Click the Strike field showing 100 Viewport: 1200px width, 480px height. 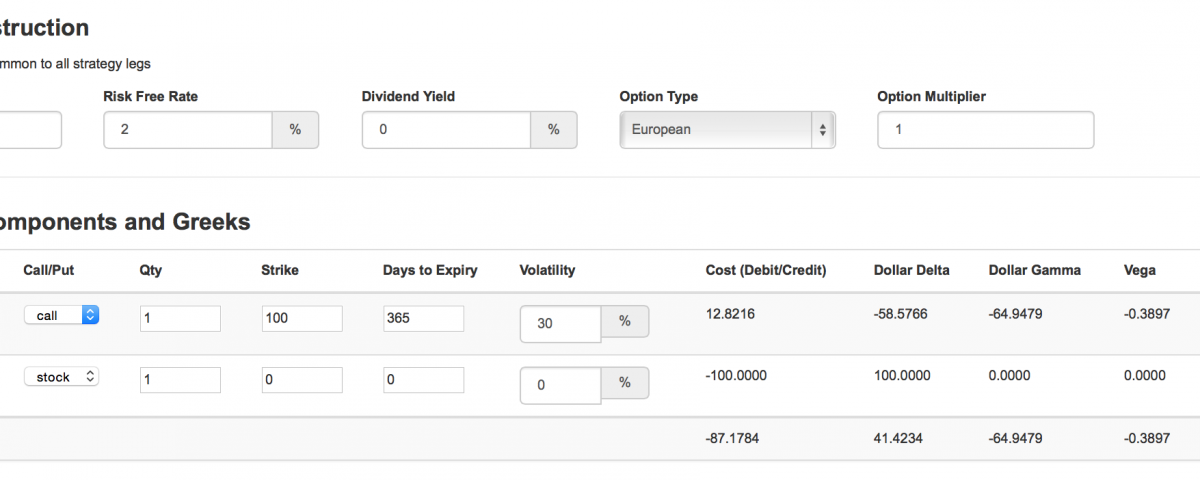pyautogui.click(x=302, y=318)
